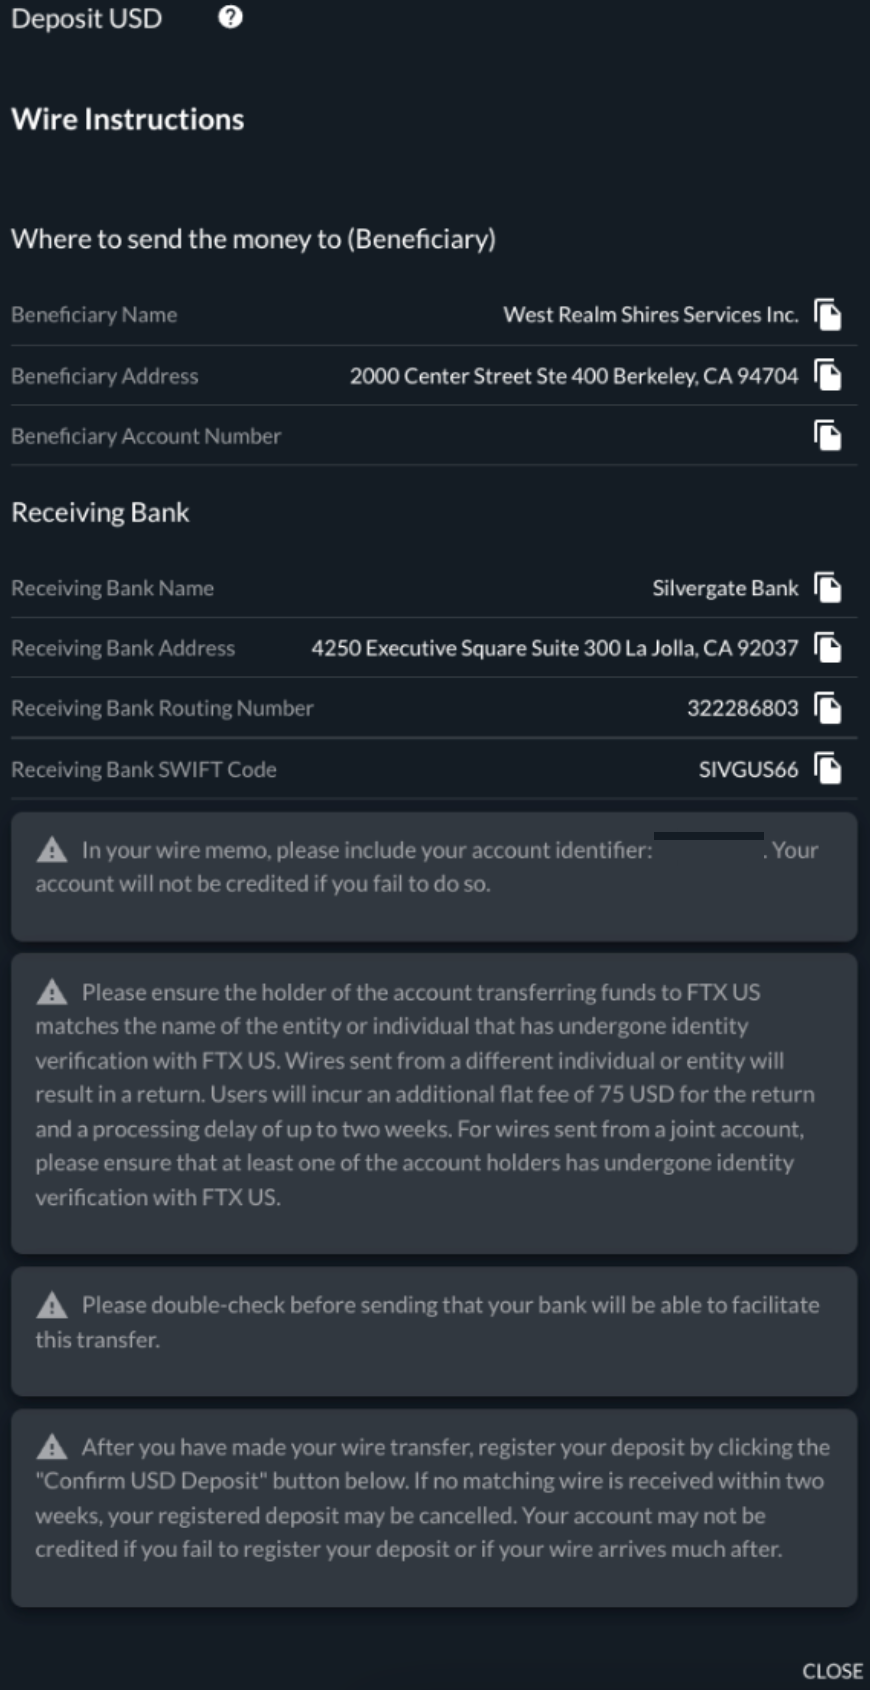Copy the Receiving Bank SWIFT Code
Image resolution: width=870 pixels, height=1690 pixels.
click(827, 769)
